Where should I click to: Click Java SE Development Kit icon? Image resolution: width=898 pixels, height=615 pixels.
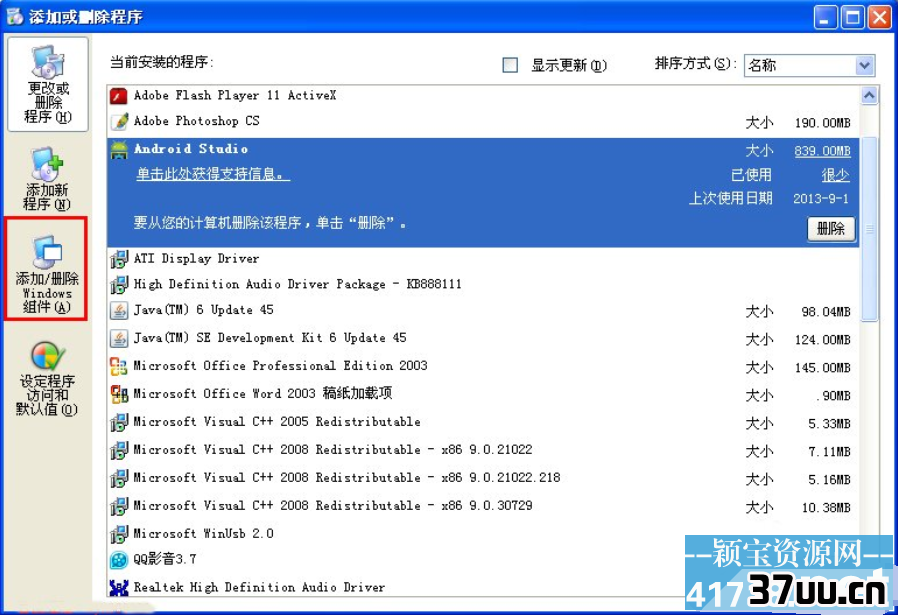pos(119,338)
